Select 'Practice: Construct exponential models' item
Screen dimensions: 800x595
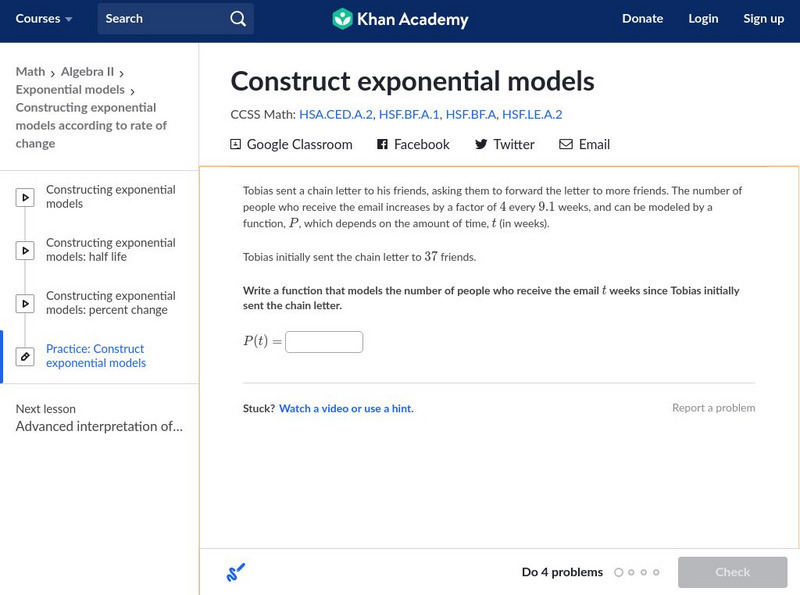[x=96, y=356]
